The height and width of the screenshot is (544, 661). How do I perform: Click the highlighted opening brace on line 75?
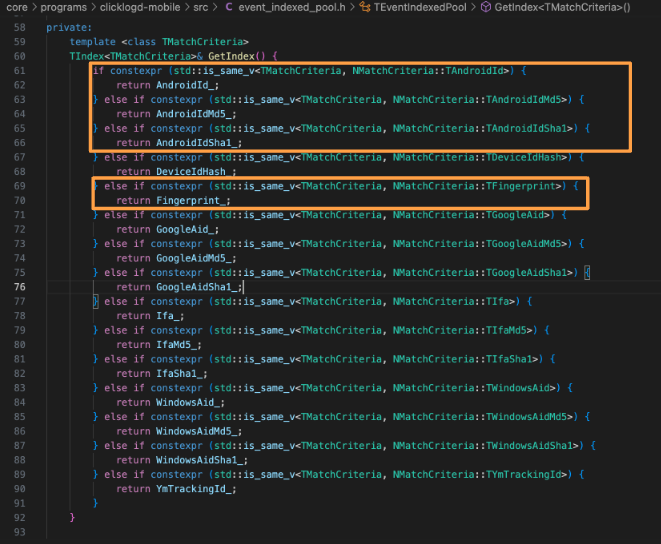pyautogui.click(x=587, y=272)
